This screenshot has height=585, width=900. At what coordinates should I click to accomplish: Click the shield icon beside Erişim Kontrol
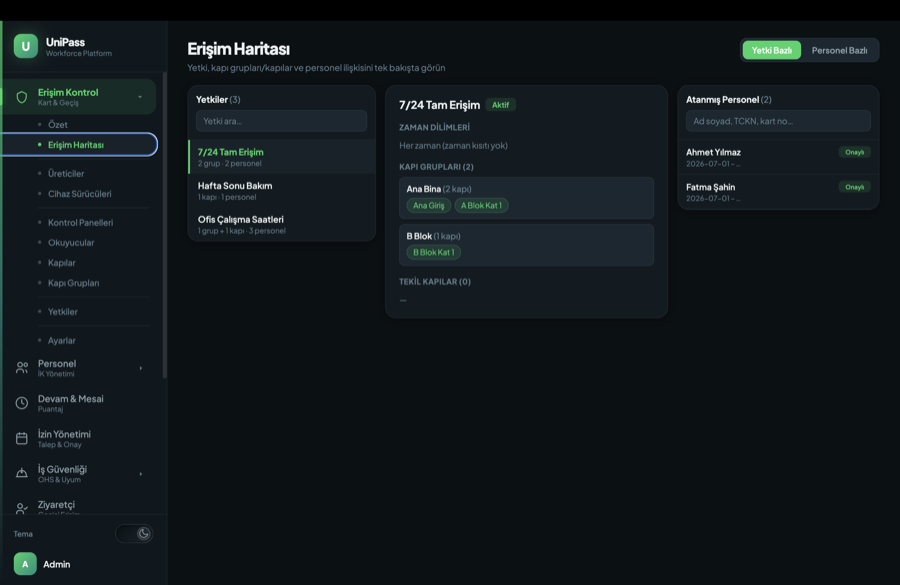22,97
